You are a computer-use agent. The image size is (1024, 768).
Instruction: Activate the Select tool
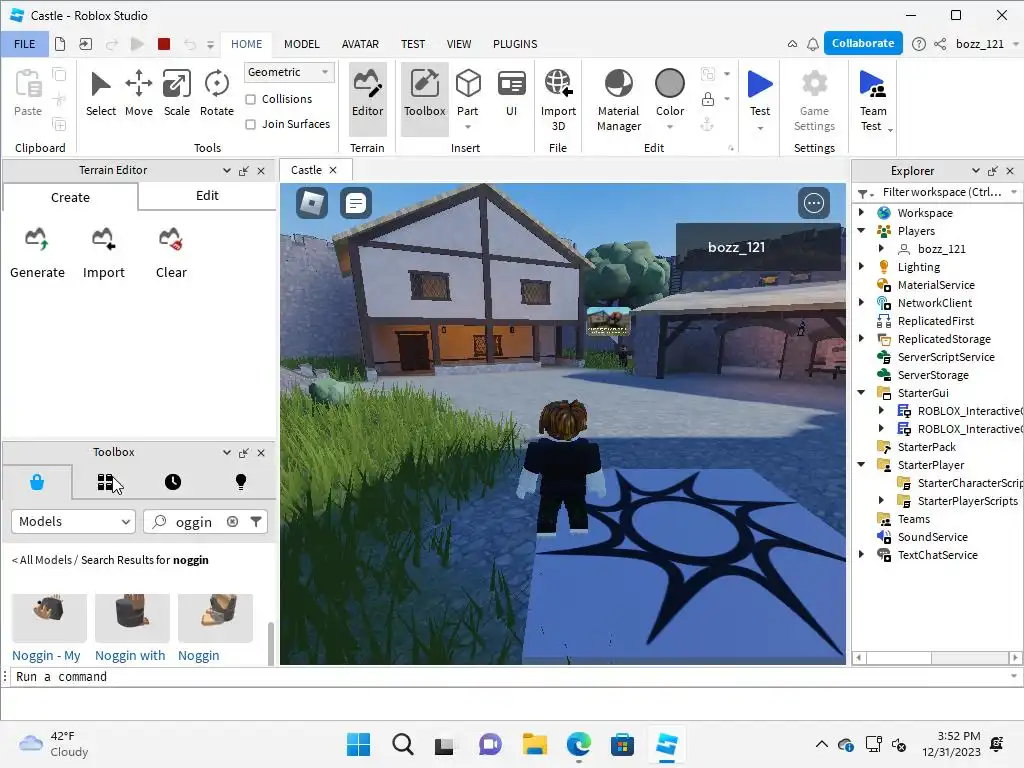click(x=101, y=93)
